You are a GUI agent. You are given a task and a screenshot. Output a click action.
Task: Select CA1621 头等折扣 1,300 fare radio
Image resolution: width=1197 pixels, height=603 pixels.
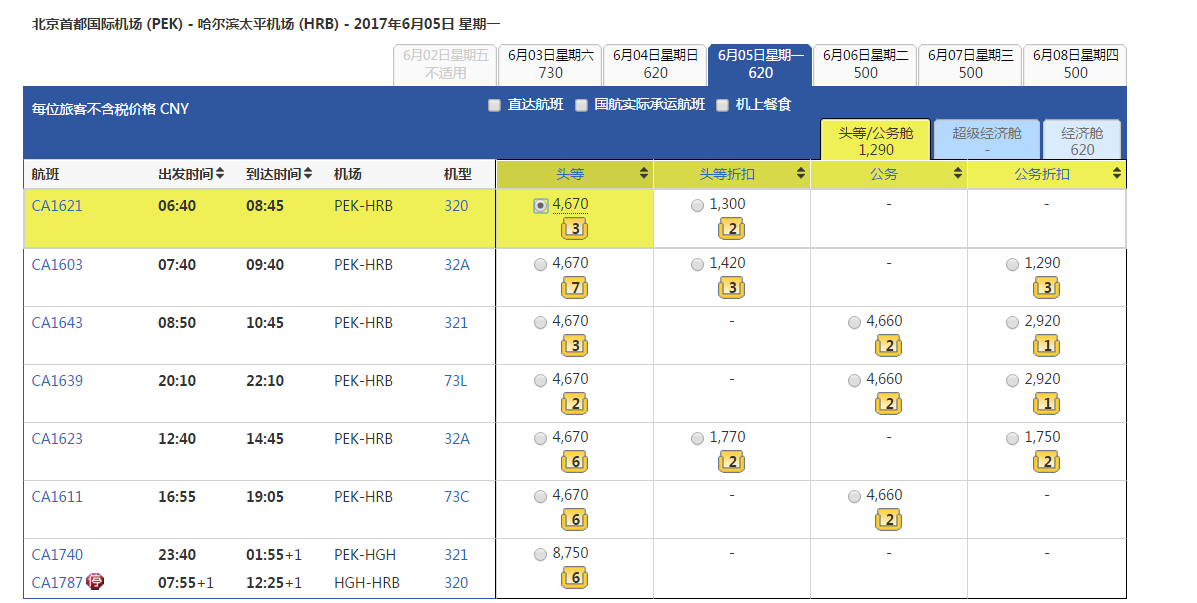[x=697, y=205]
